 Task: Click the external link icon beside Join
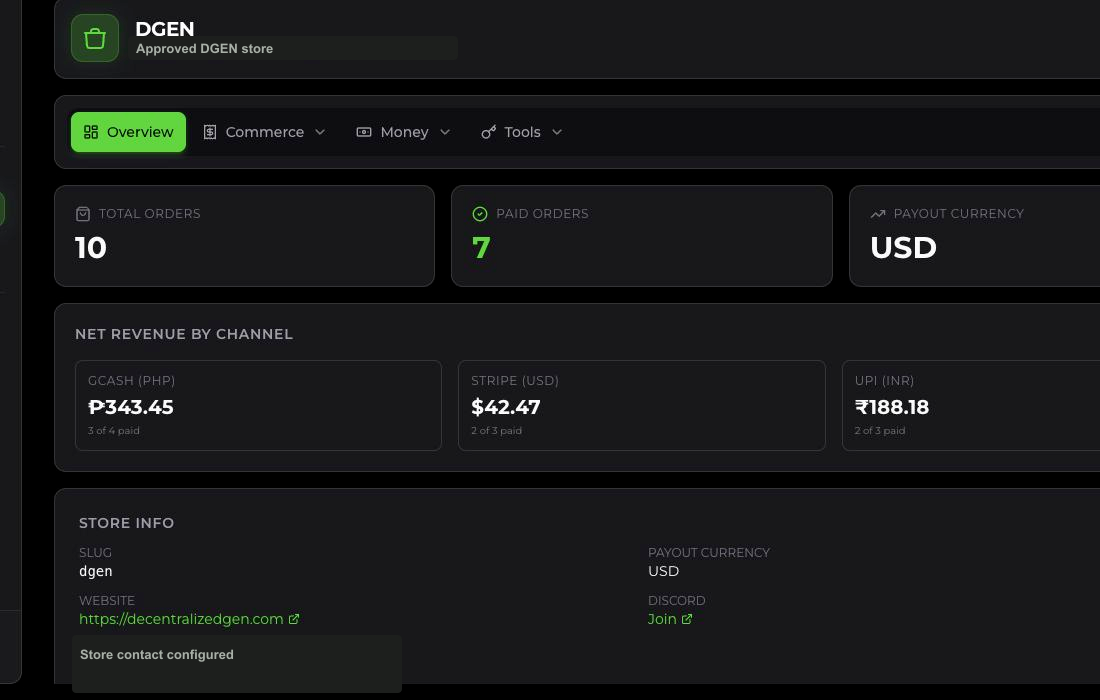point(687,619)
